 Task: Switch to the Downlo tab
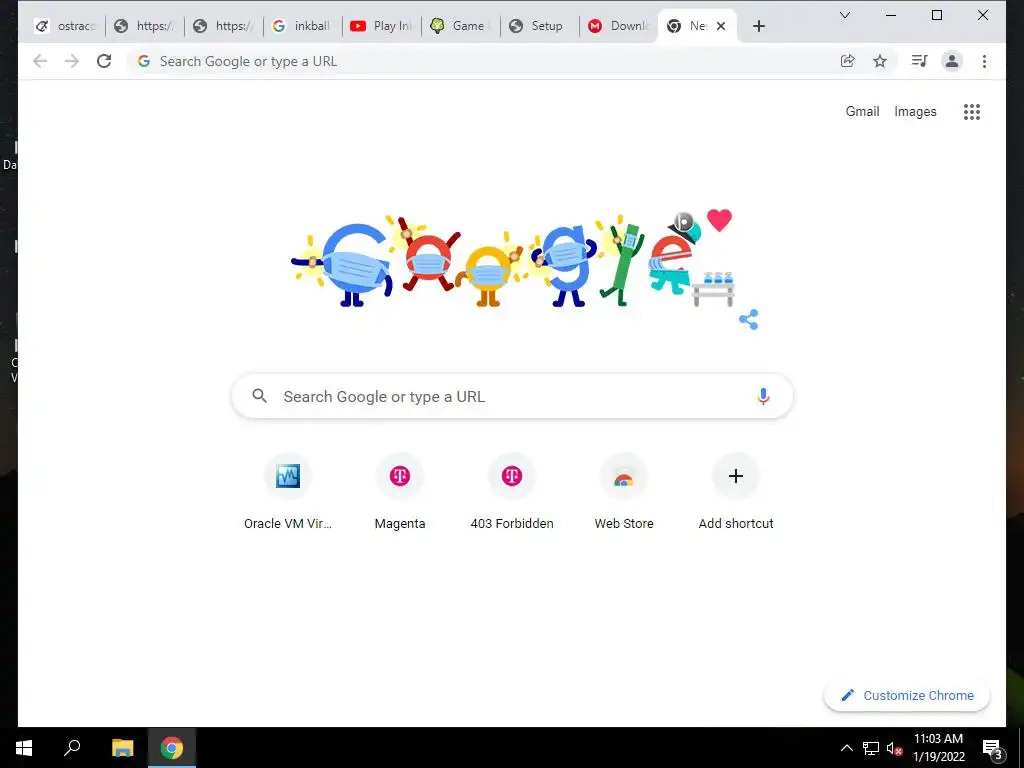(x=618, y=26)
